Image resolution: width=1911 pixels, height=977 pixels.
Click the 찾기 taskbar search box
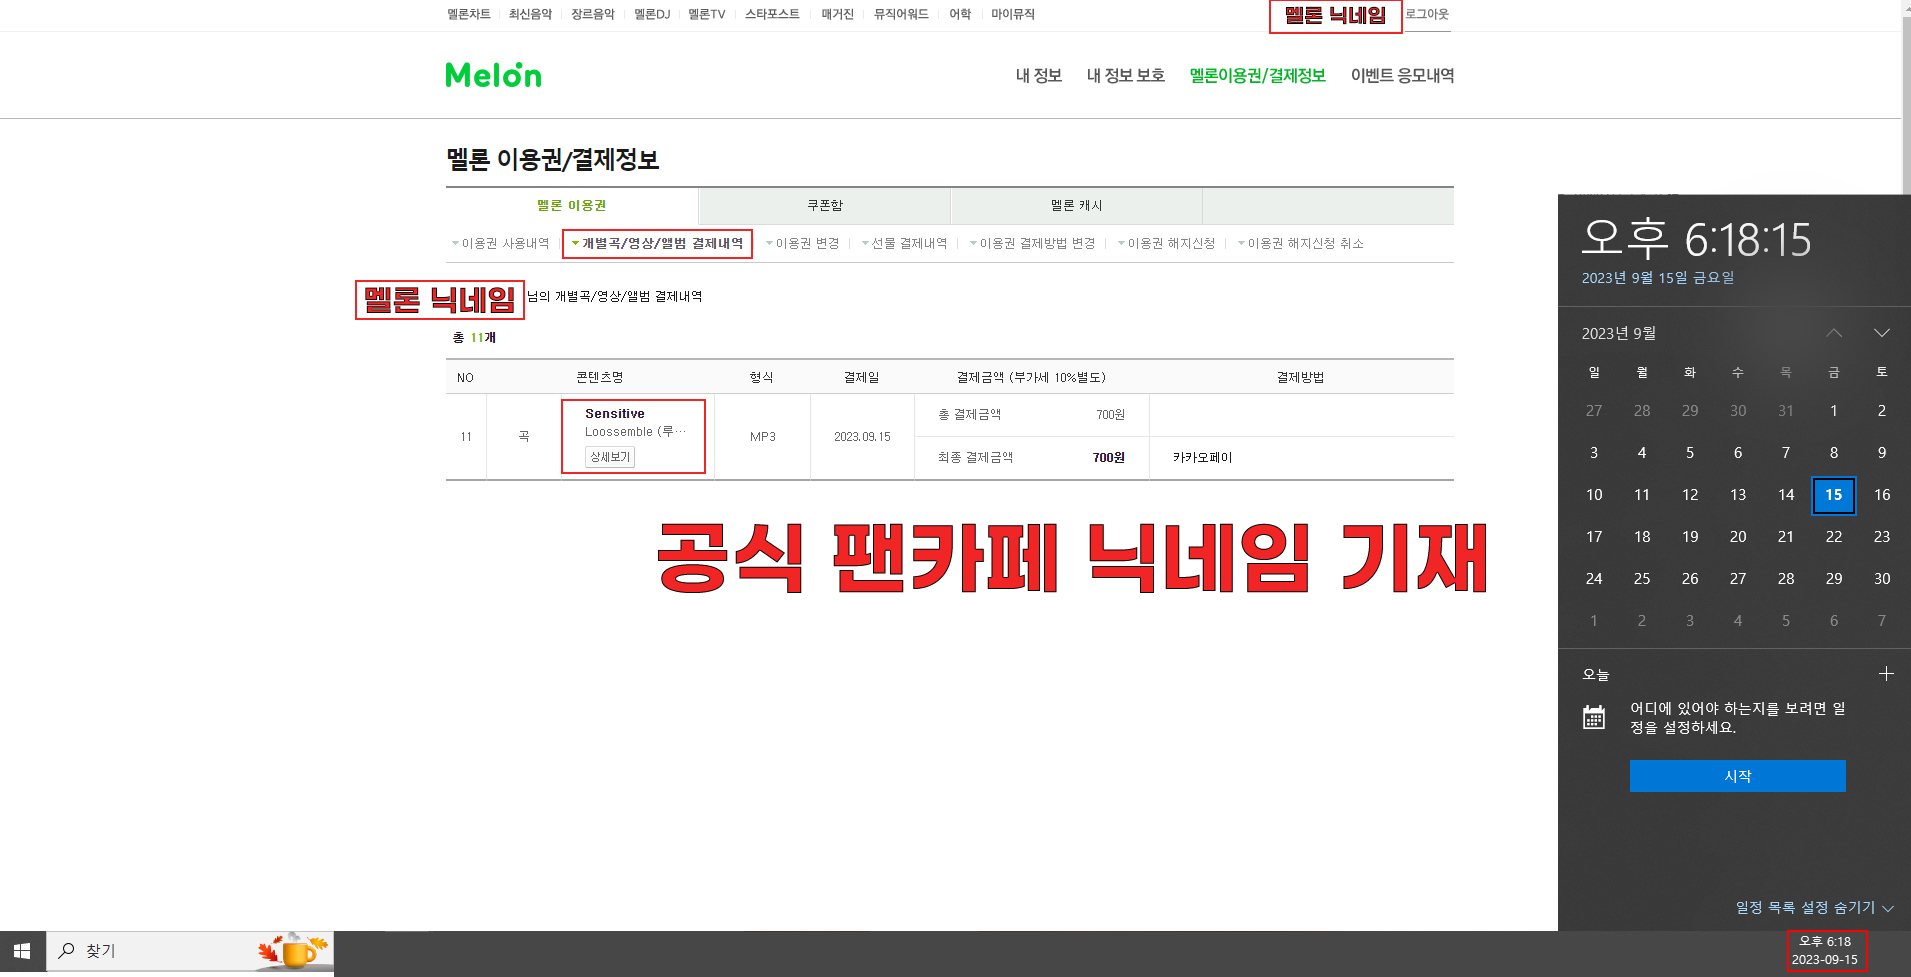190,951
